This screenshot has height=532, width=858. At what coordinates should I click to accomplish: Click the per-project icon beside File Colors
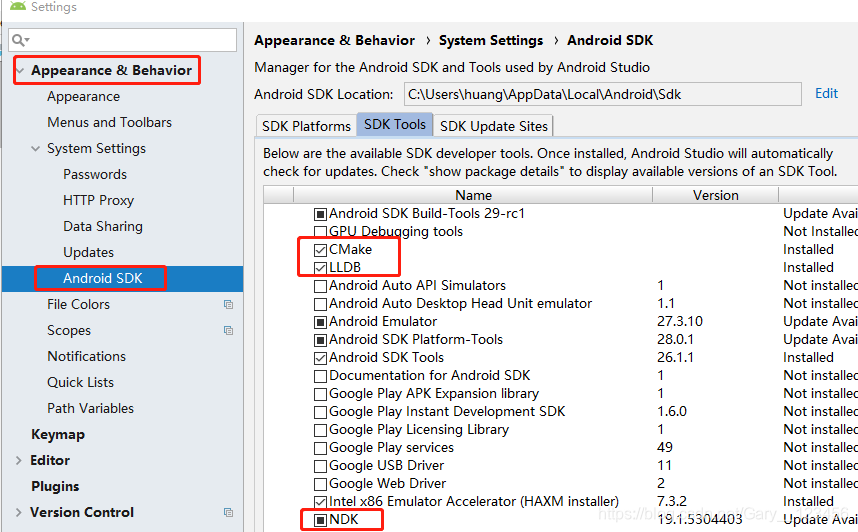tap(228, 304)
